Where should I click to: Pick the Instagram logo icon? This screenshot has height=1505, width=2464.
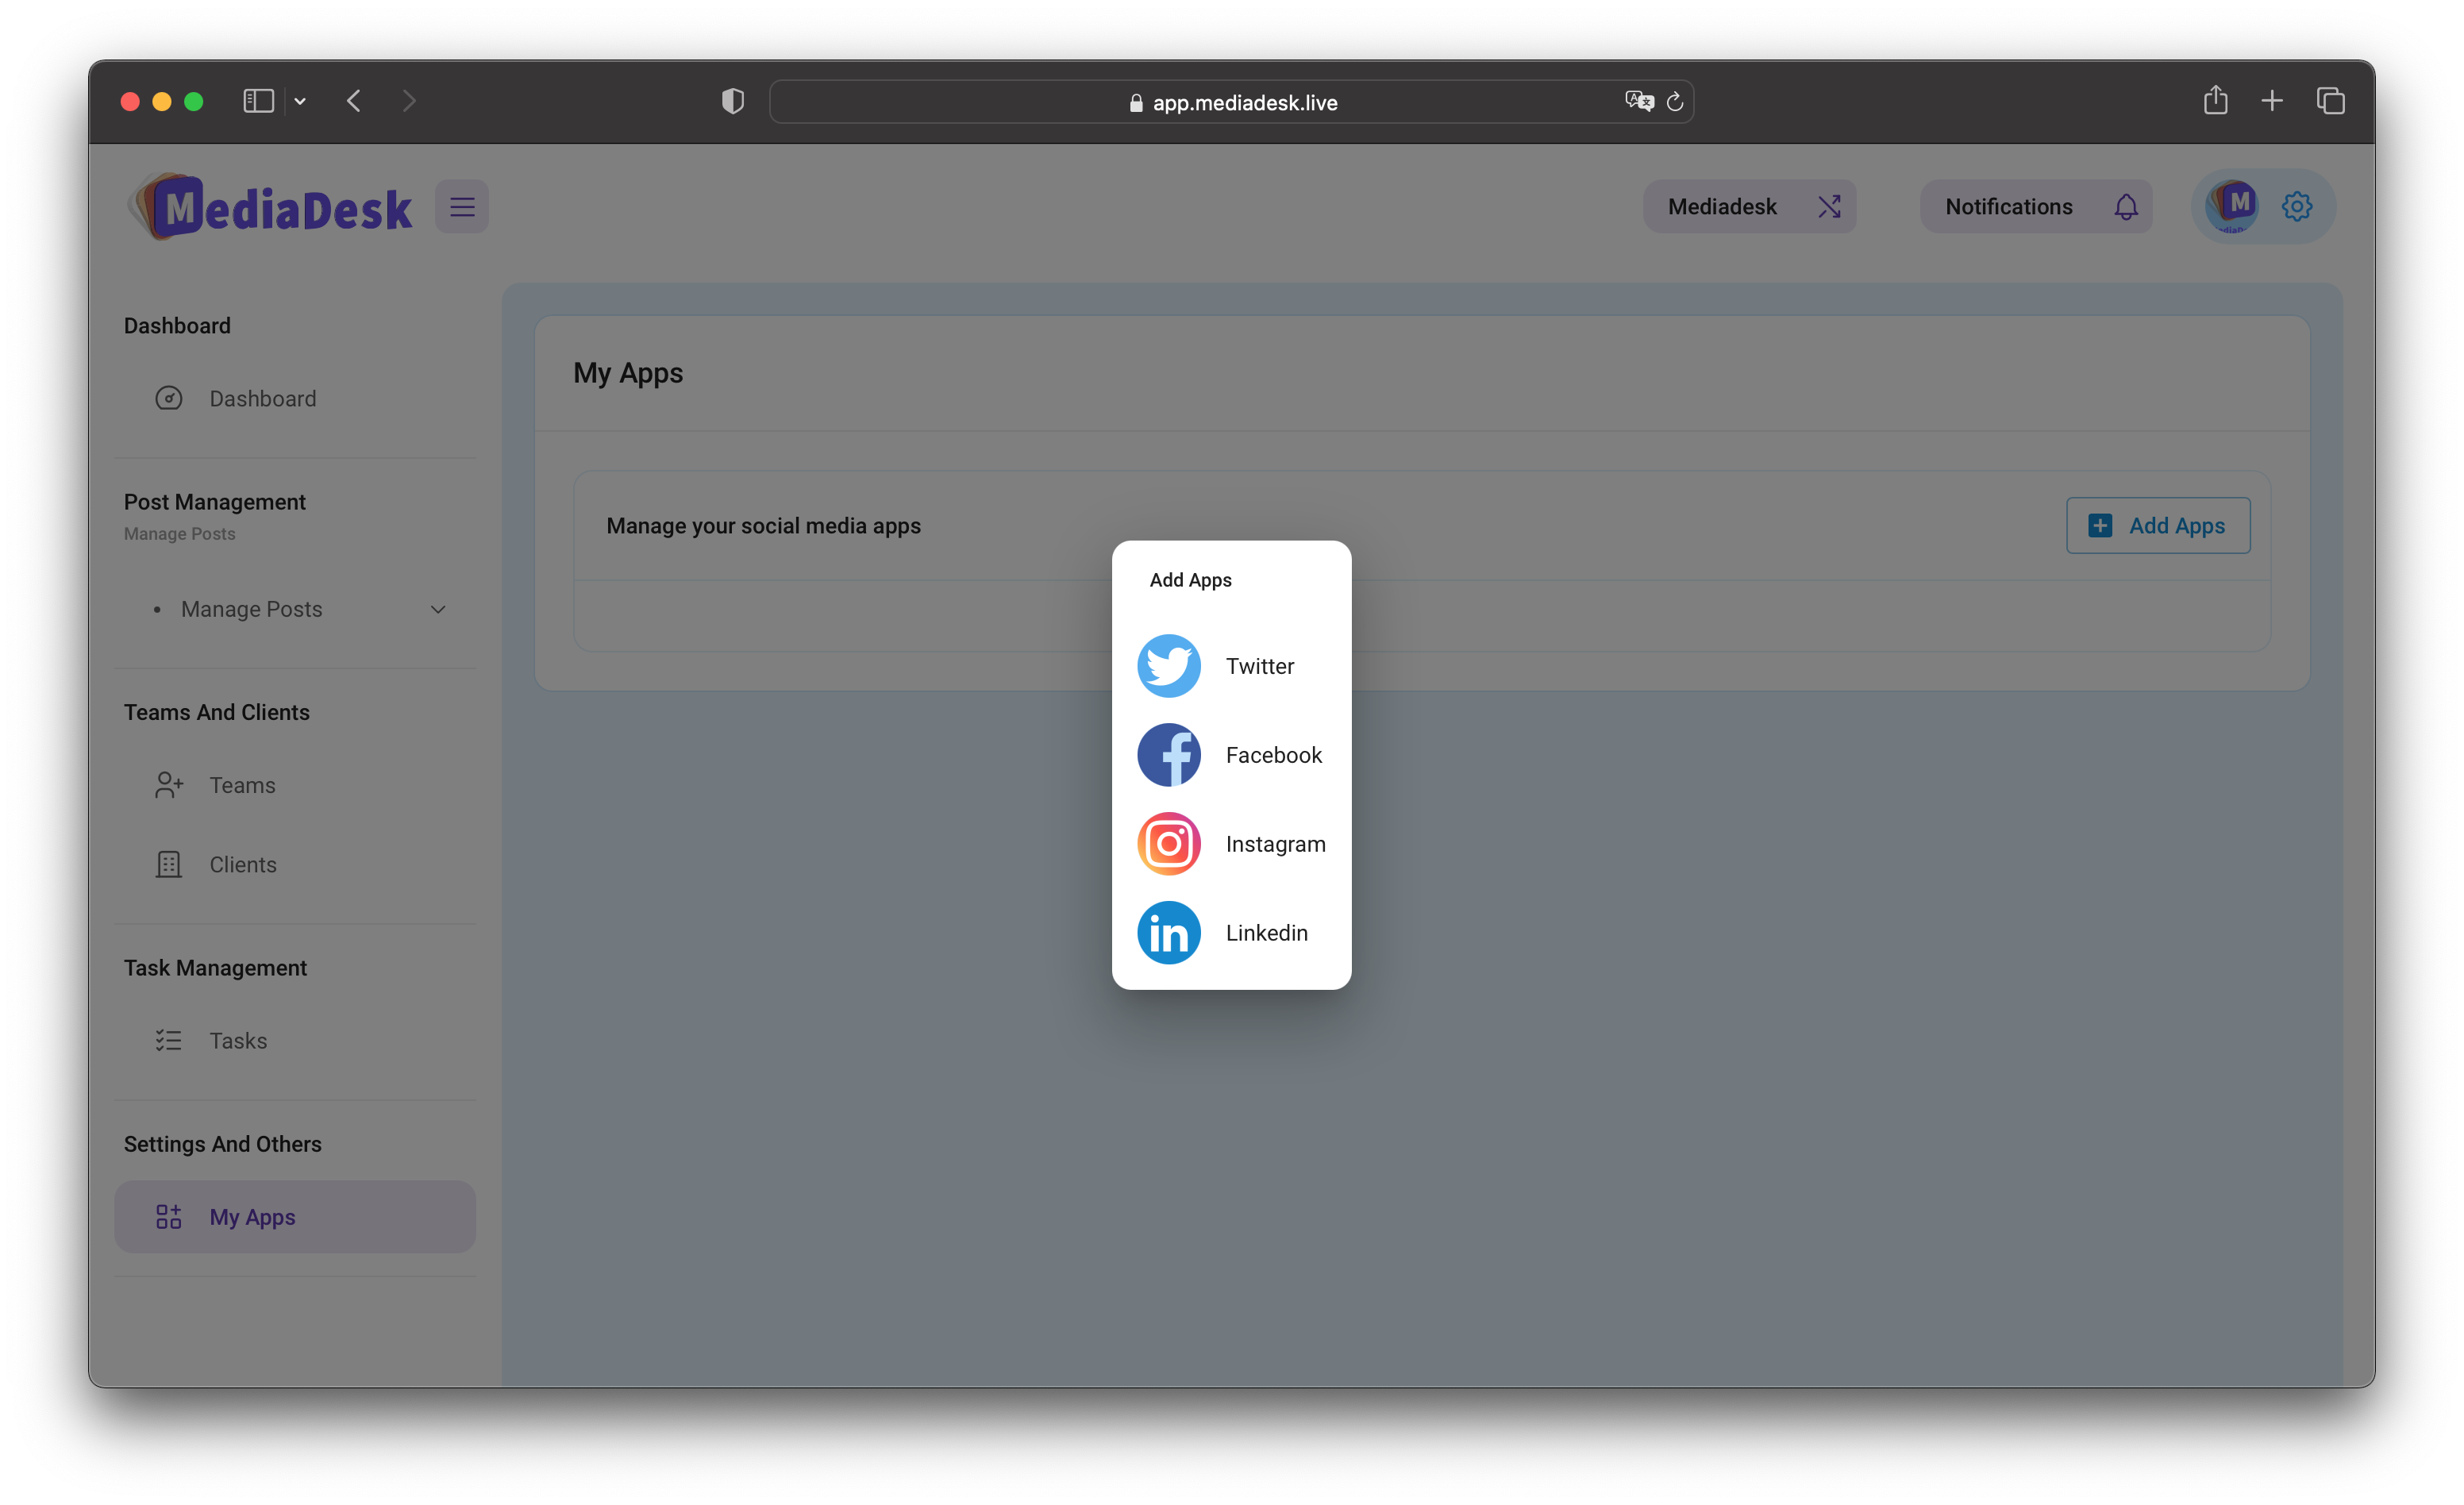click(1168, 844)
